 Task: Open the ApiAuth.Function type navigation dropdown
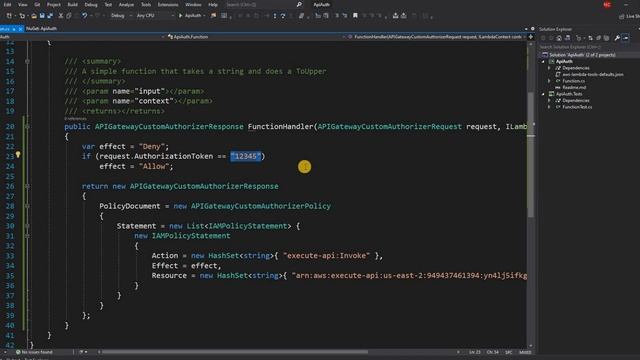click(255, 37)
